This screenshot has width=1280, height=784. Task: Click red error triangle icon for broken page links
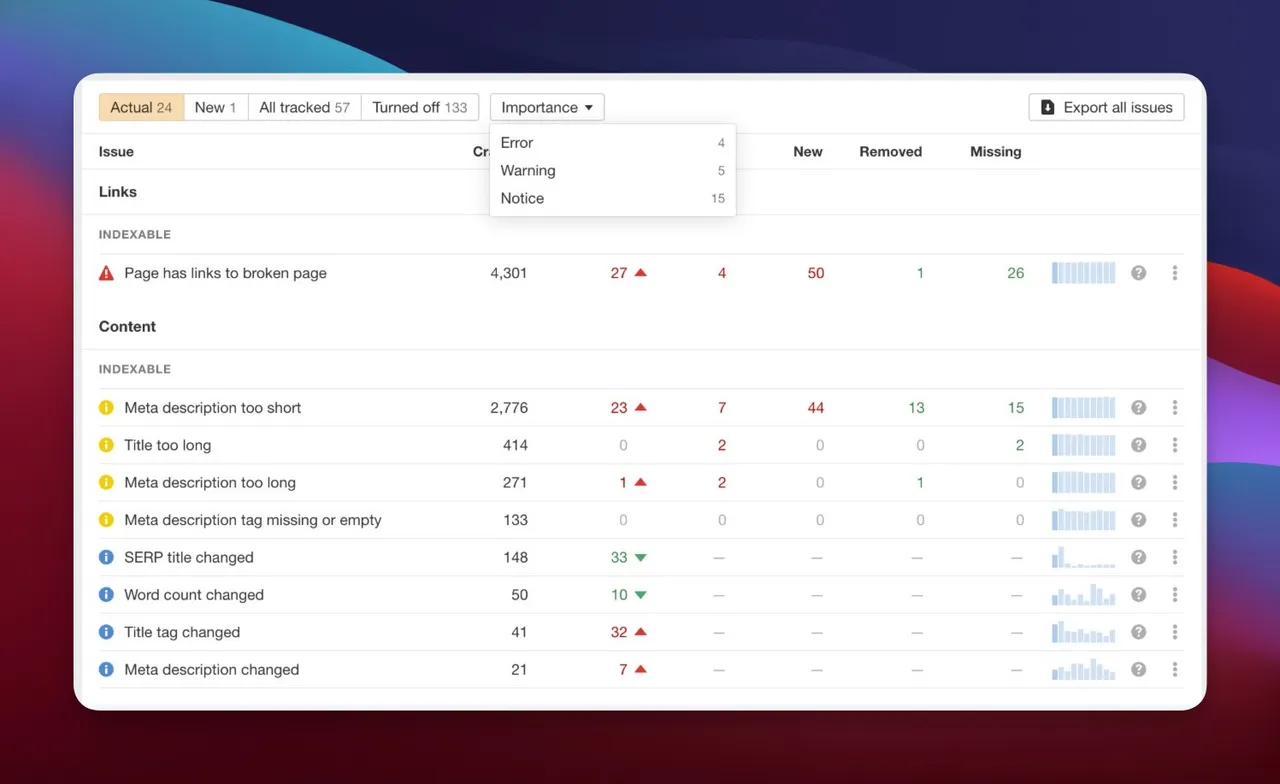(x=106, y=273)
